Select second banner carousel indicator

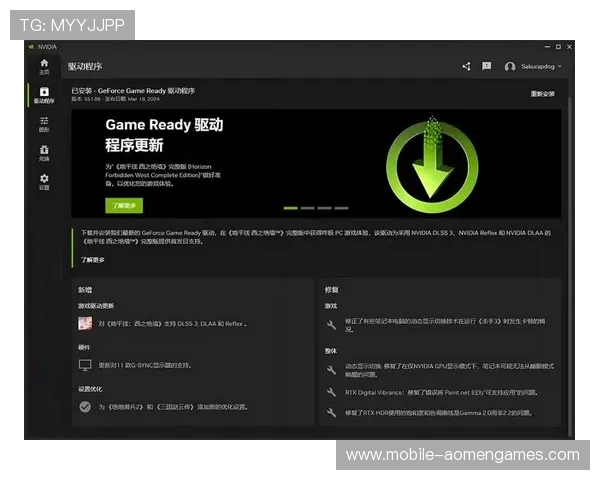[x=307, y=208]
